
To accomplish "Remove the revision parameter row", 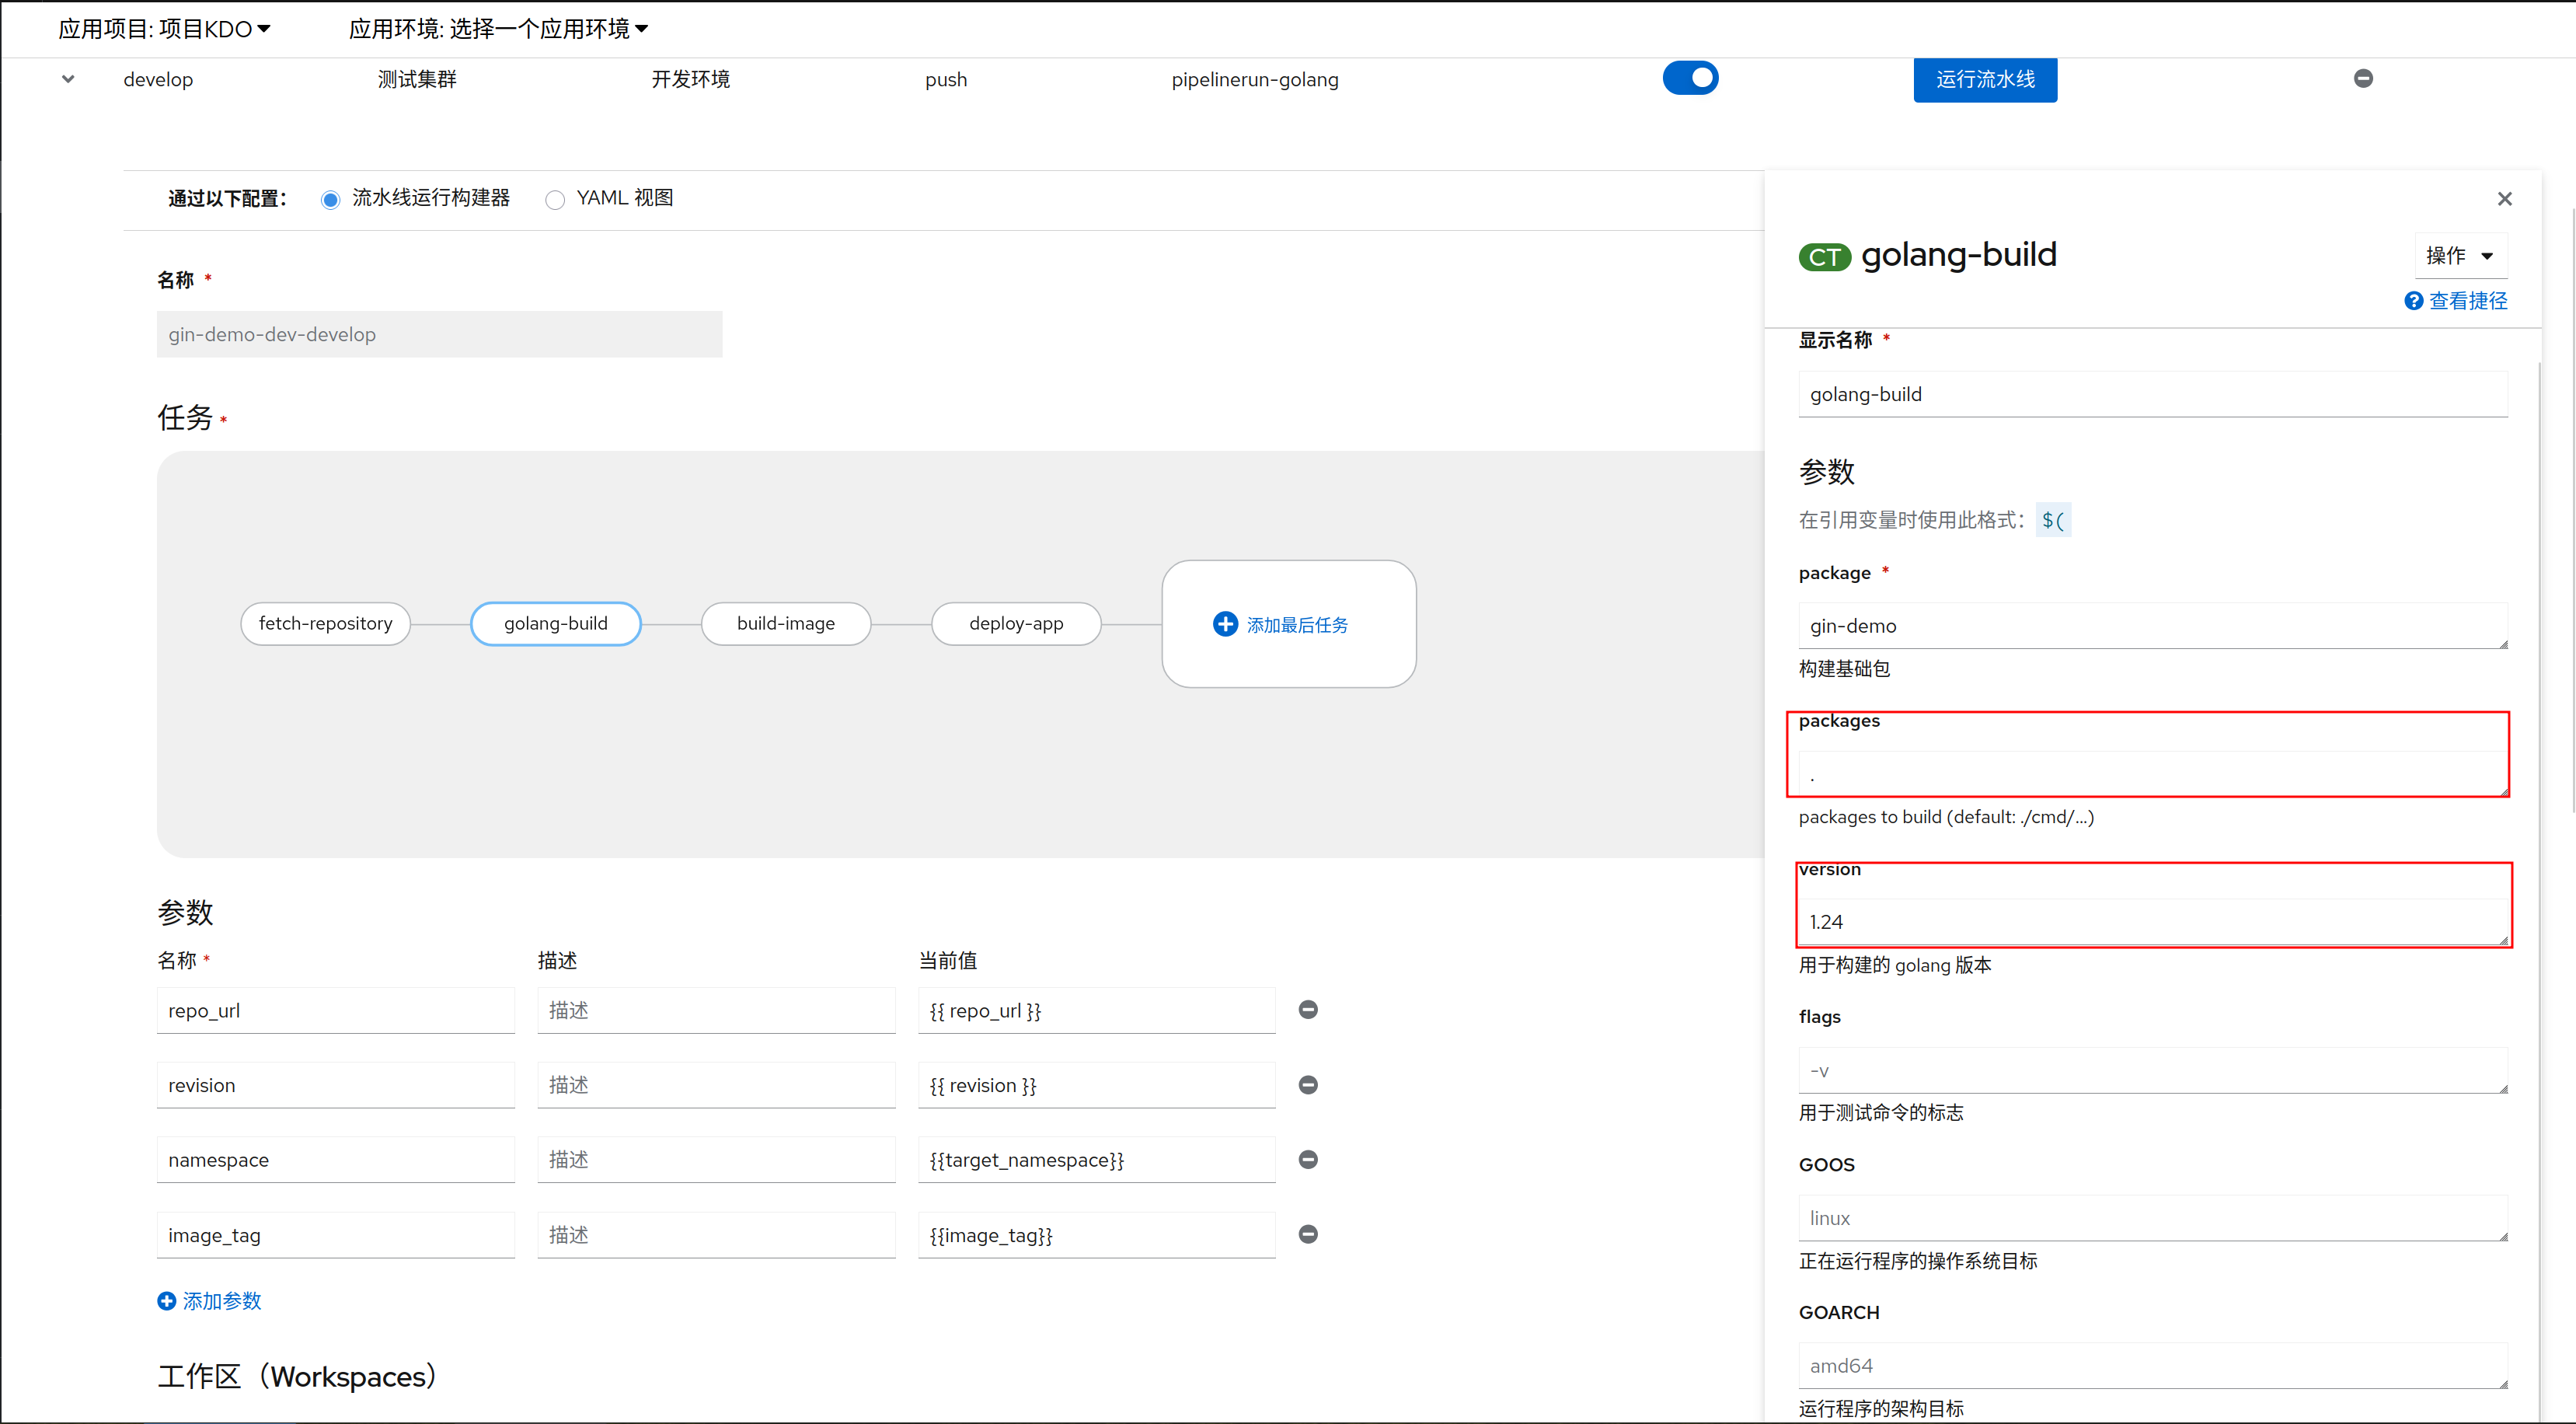I will pyautogui.click(x=1307, y=1085).
